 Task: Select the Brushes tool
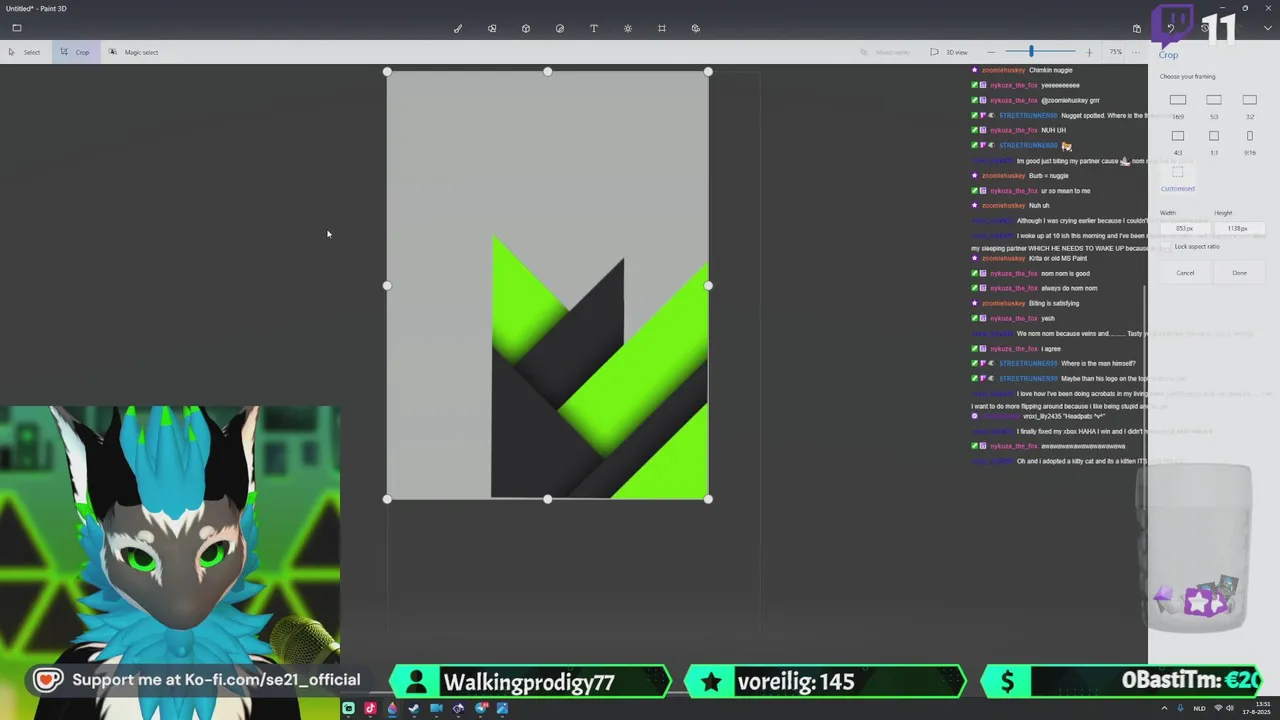coord(458,28)
